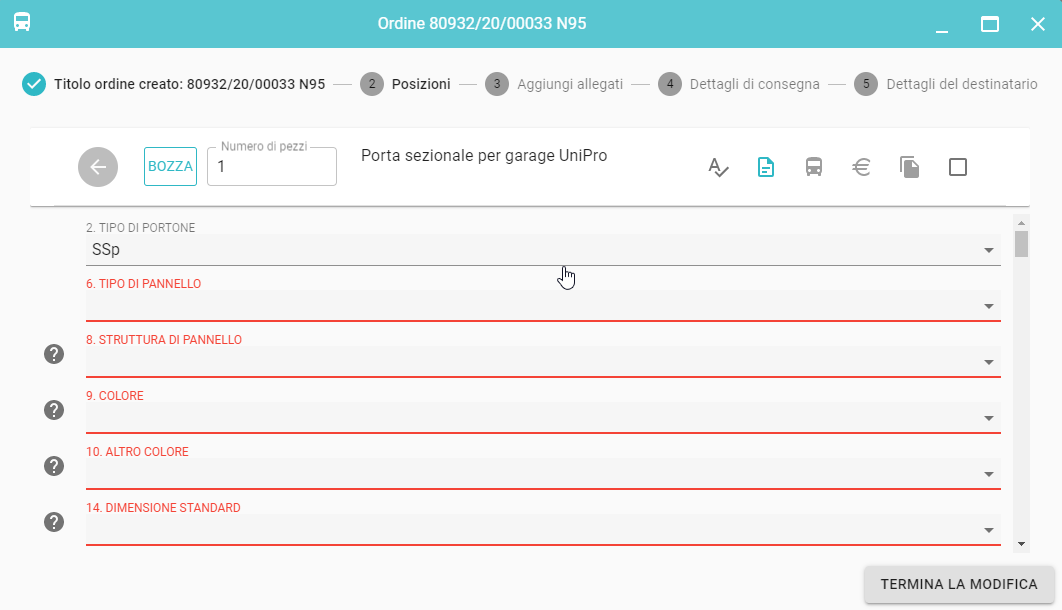Expand the Altro colore dropdown
1062x610 pixels.
988,474
